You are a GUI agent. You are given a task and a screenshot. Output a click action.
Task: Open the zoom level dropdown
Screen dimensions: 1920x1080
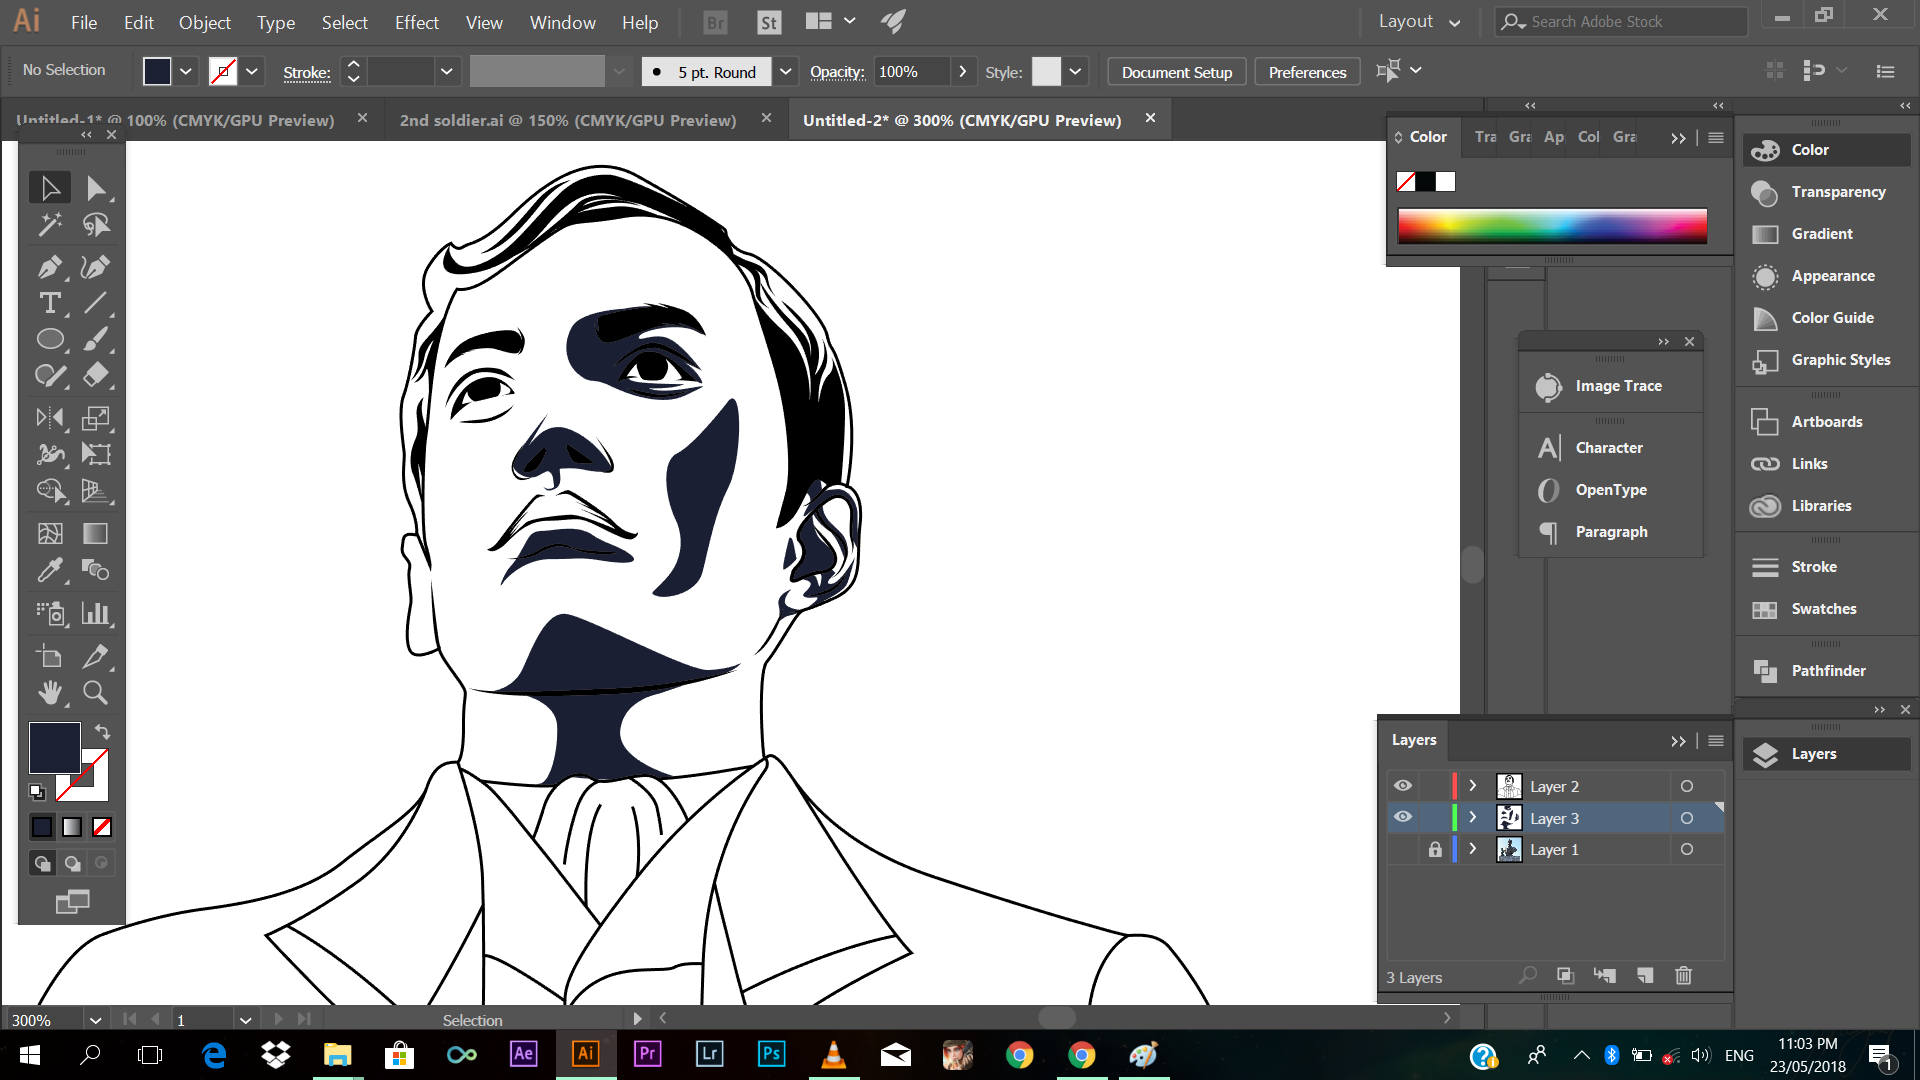point(95,1020)
